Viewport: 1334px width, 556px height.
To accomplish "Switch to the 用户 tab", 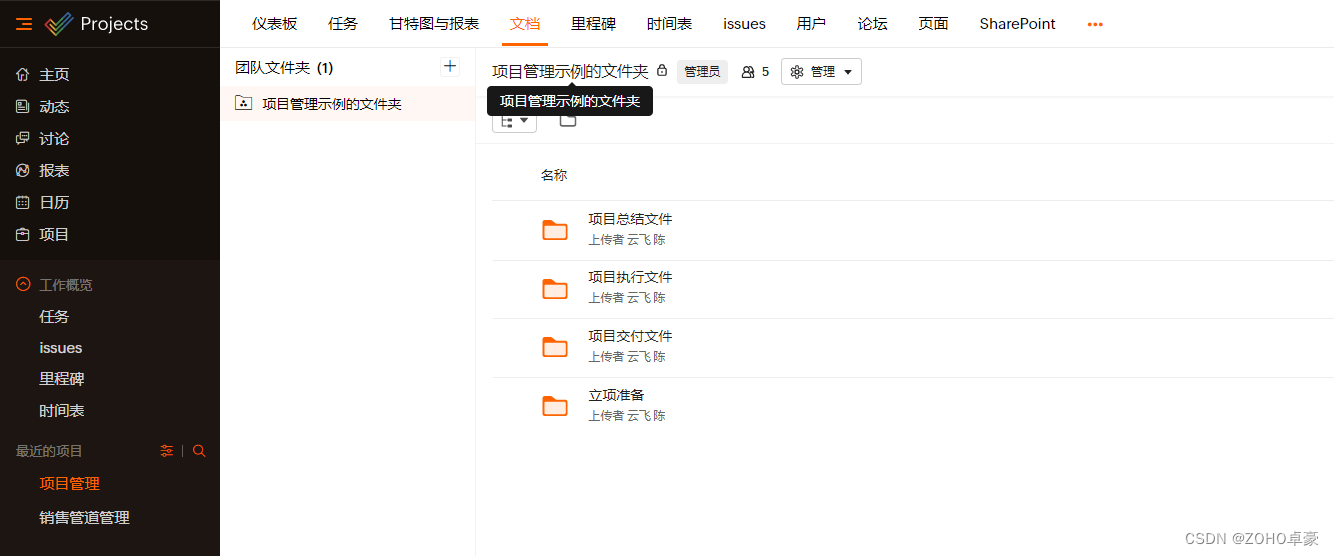I will [x=811, y=24].
